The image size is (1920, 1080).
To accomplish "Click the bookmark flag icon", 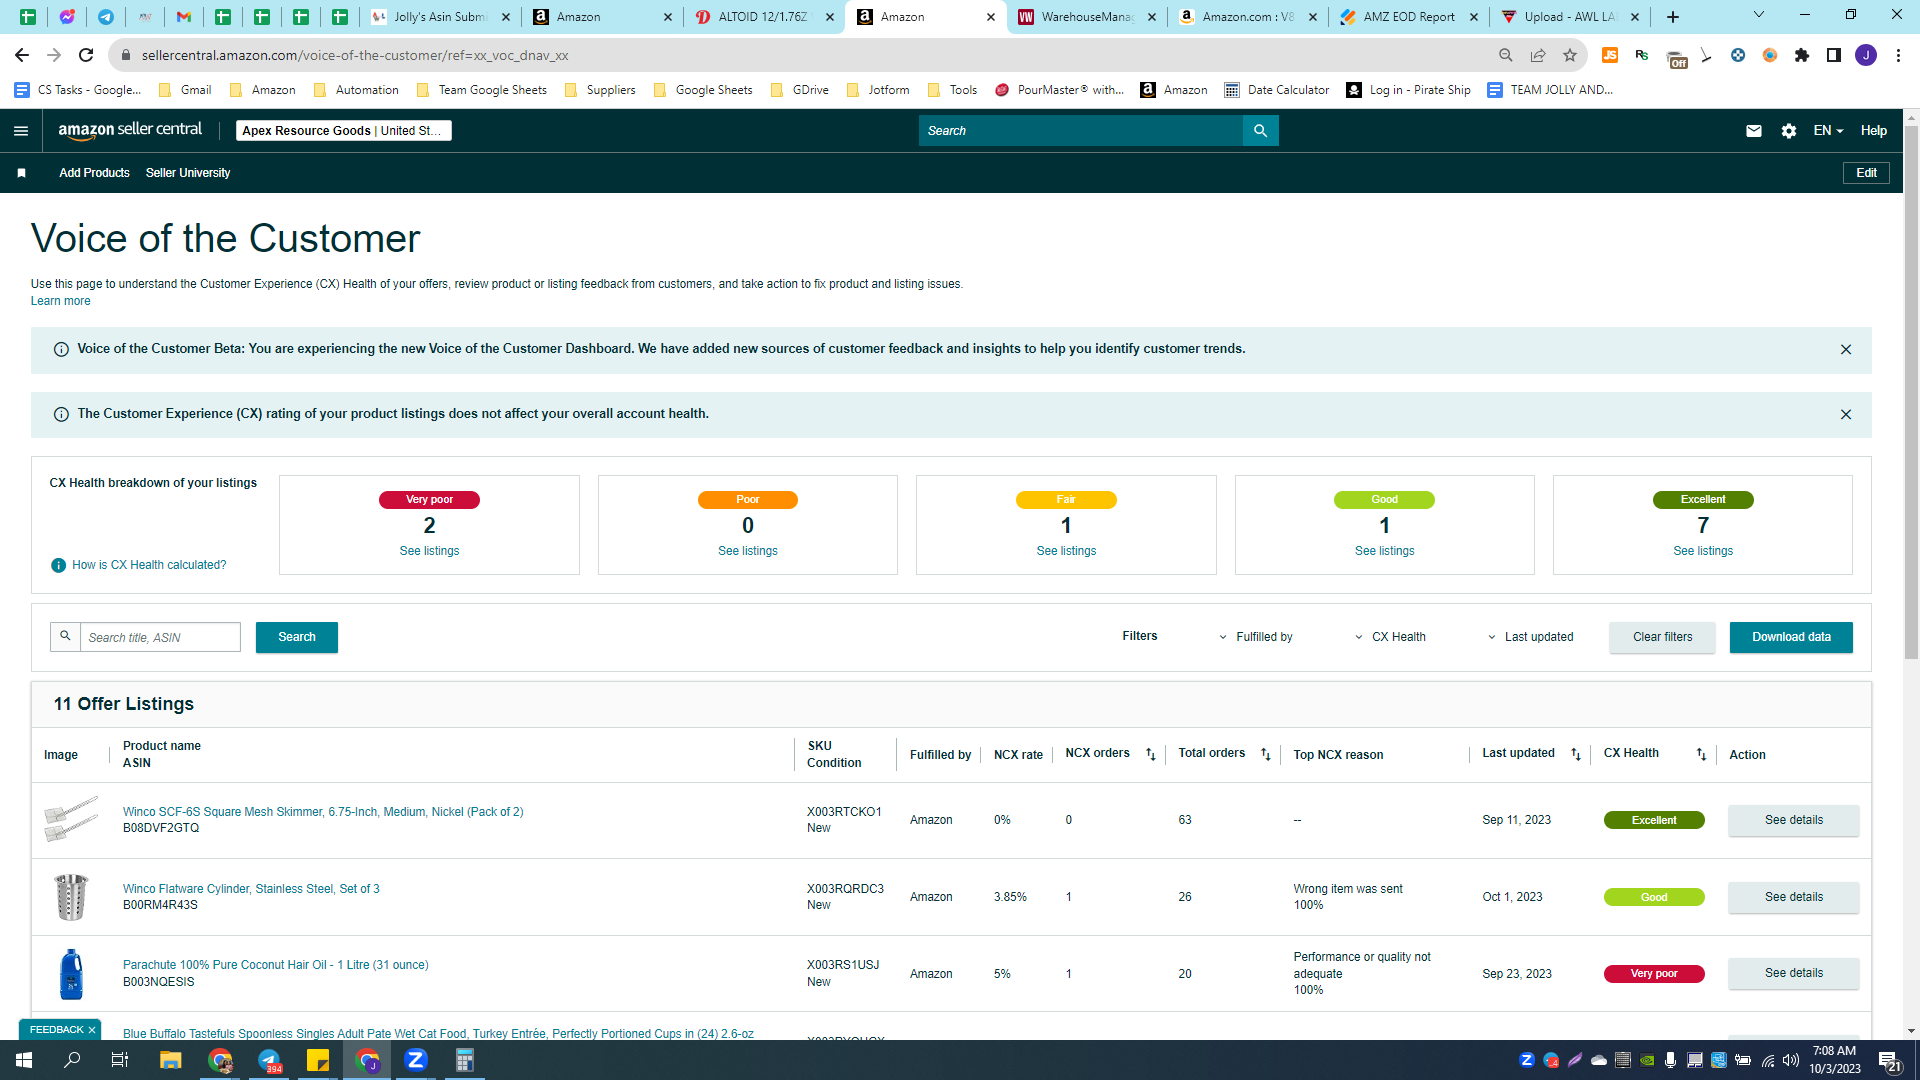I will [21, 173].
